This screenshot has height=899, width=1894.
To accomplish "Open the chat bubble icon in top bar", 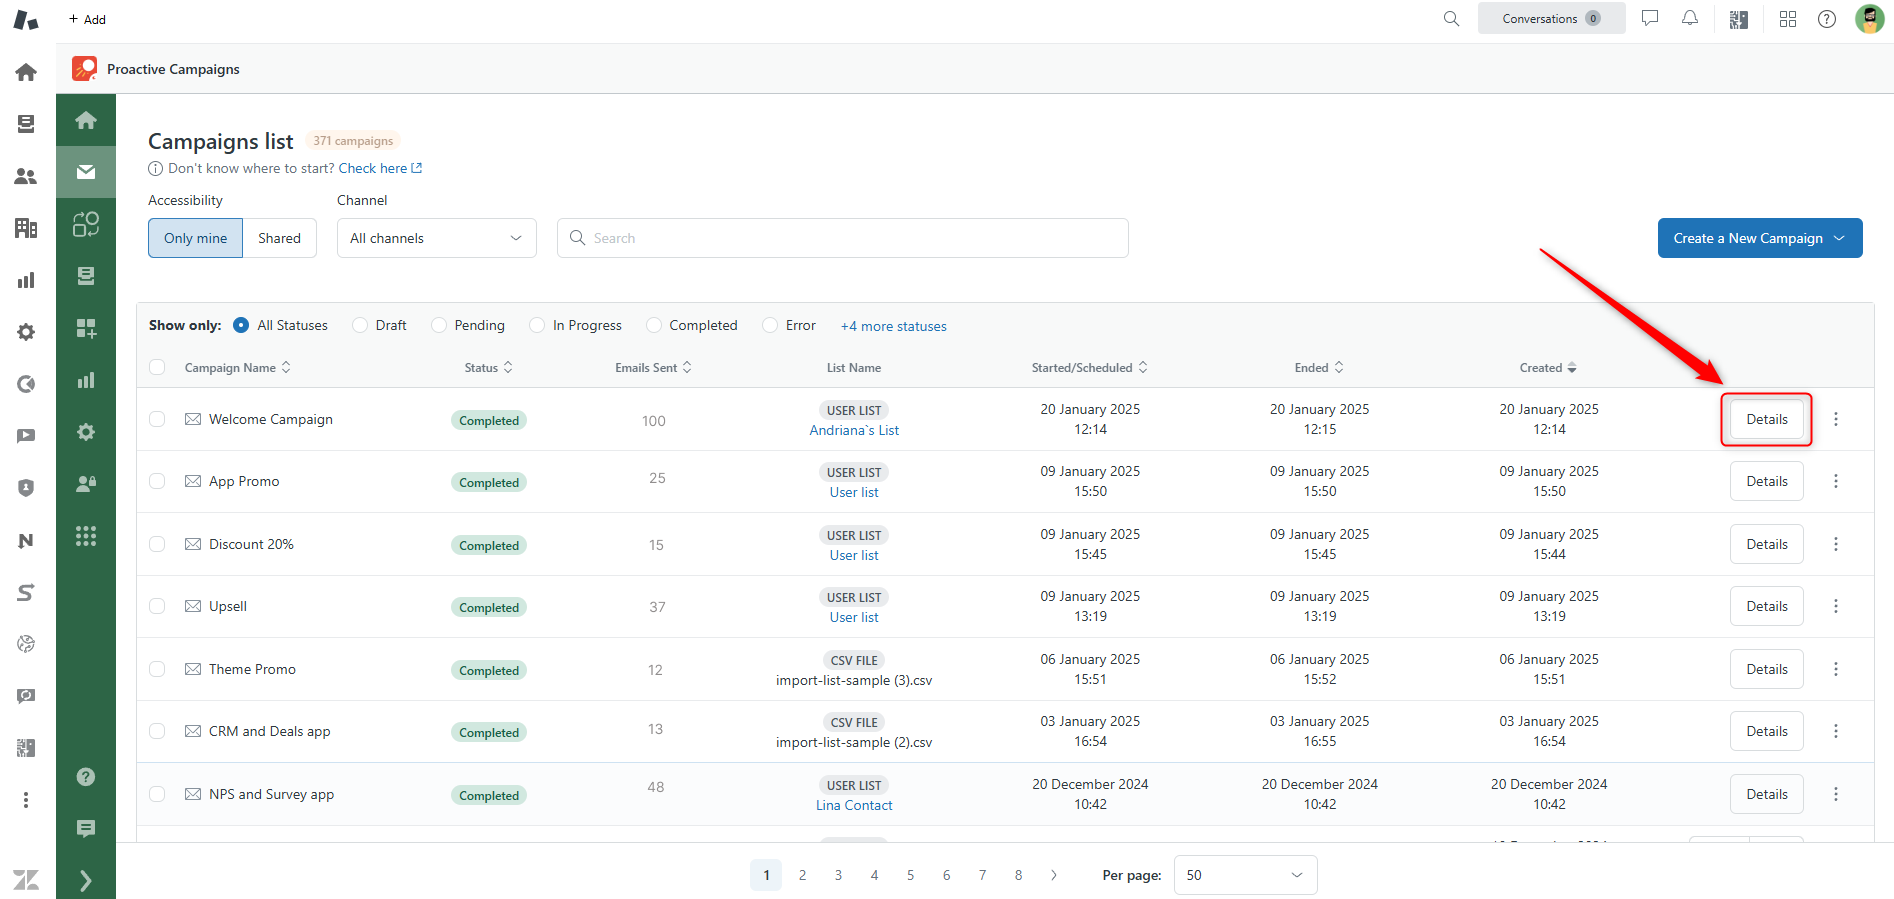I will tap(1650, 18).
